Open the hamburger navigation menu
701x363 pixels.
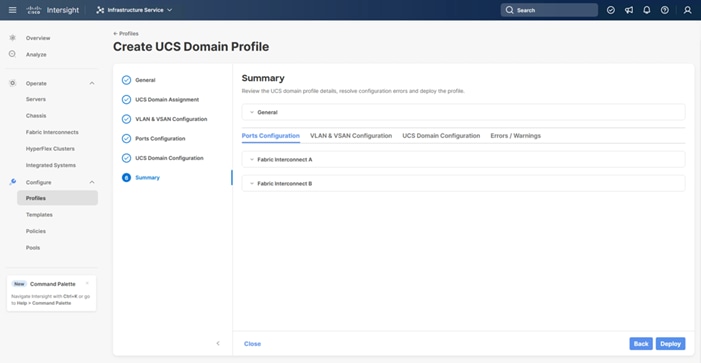point(13,10)
